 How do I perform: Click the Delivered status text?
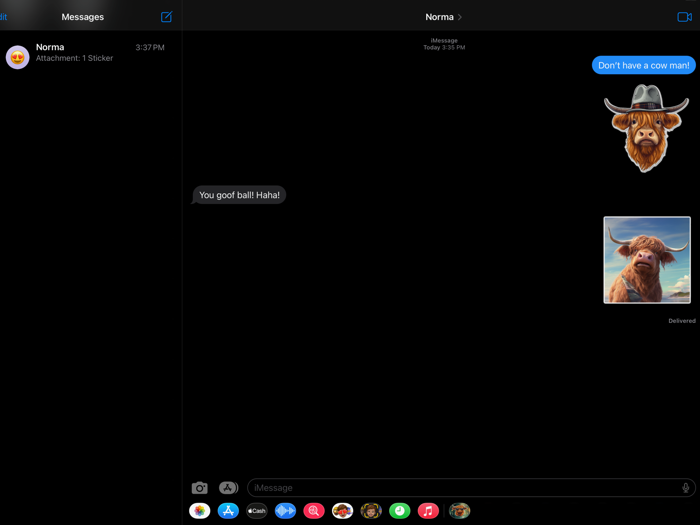pos(682,321)
